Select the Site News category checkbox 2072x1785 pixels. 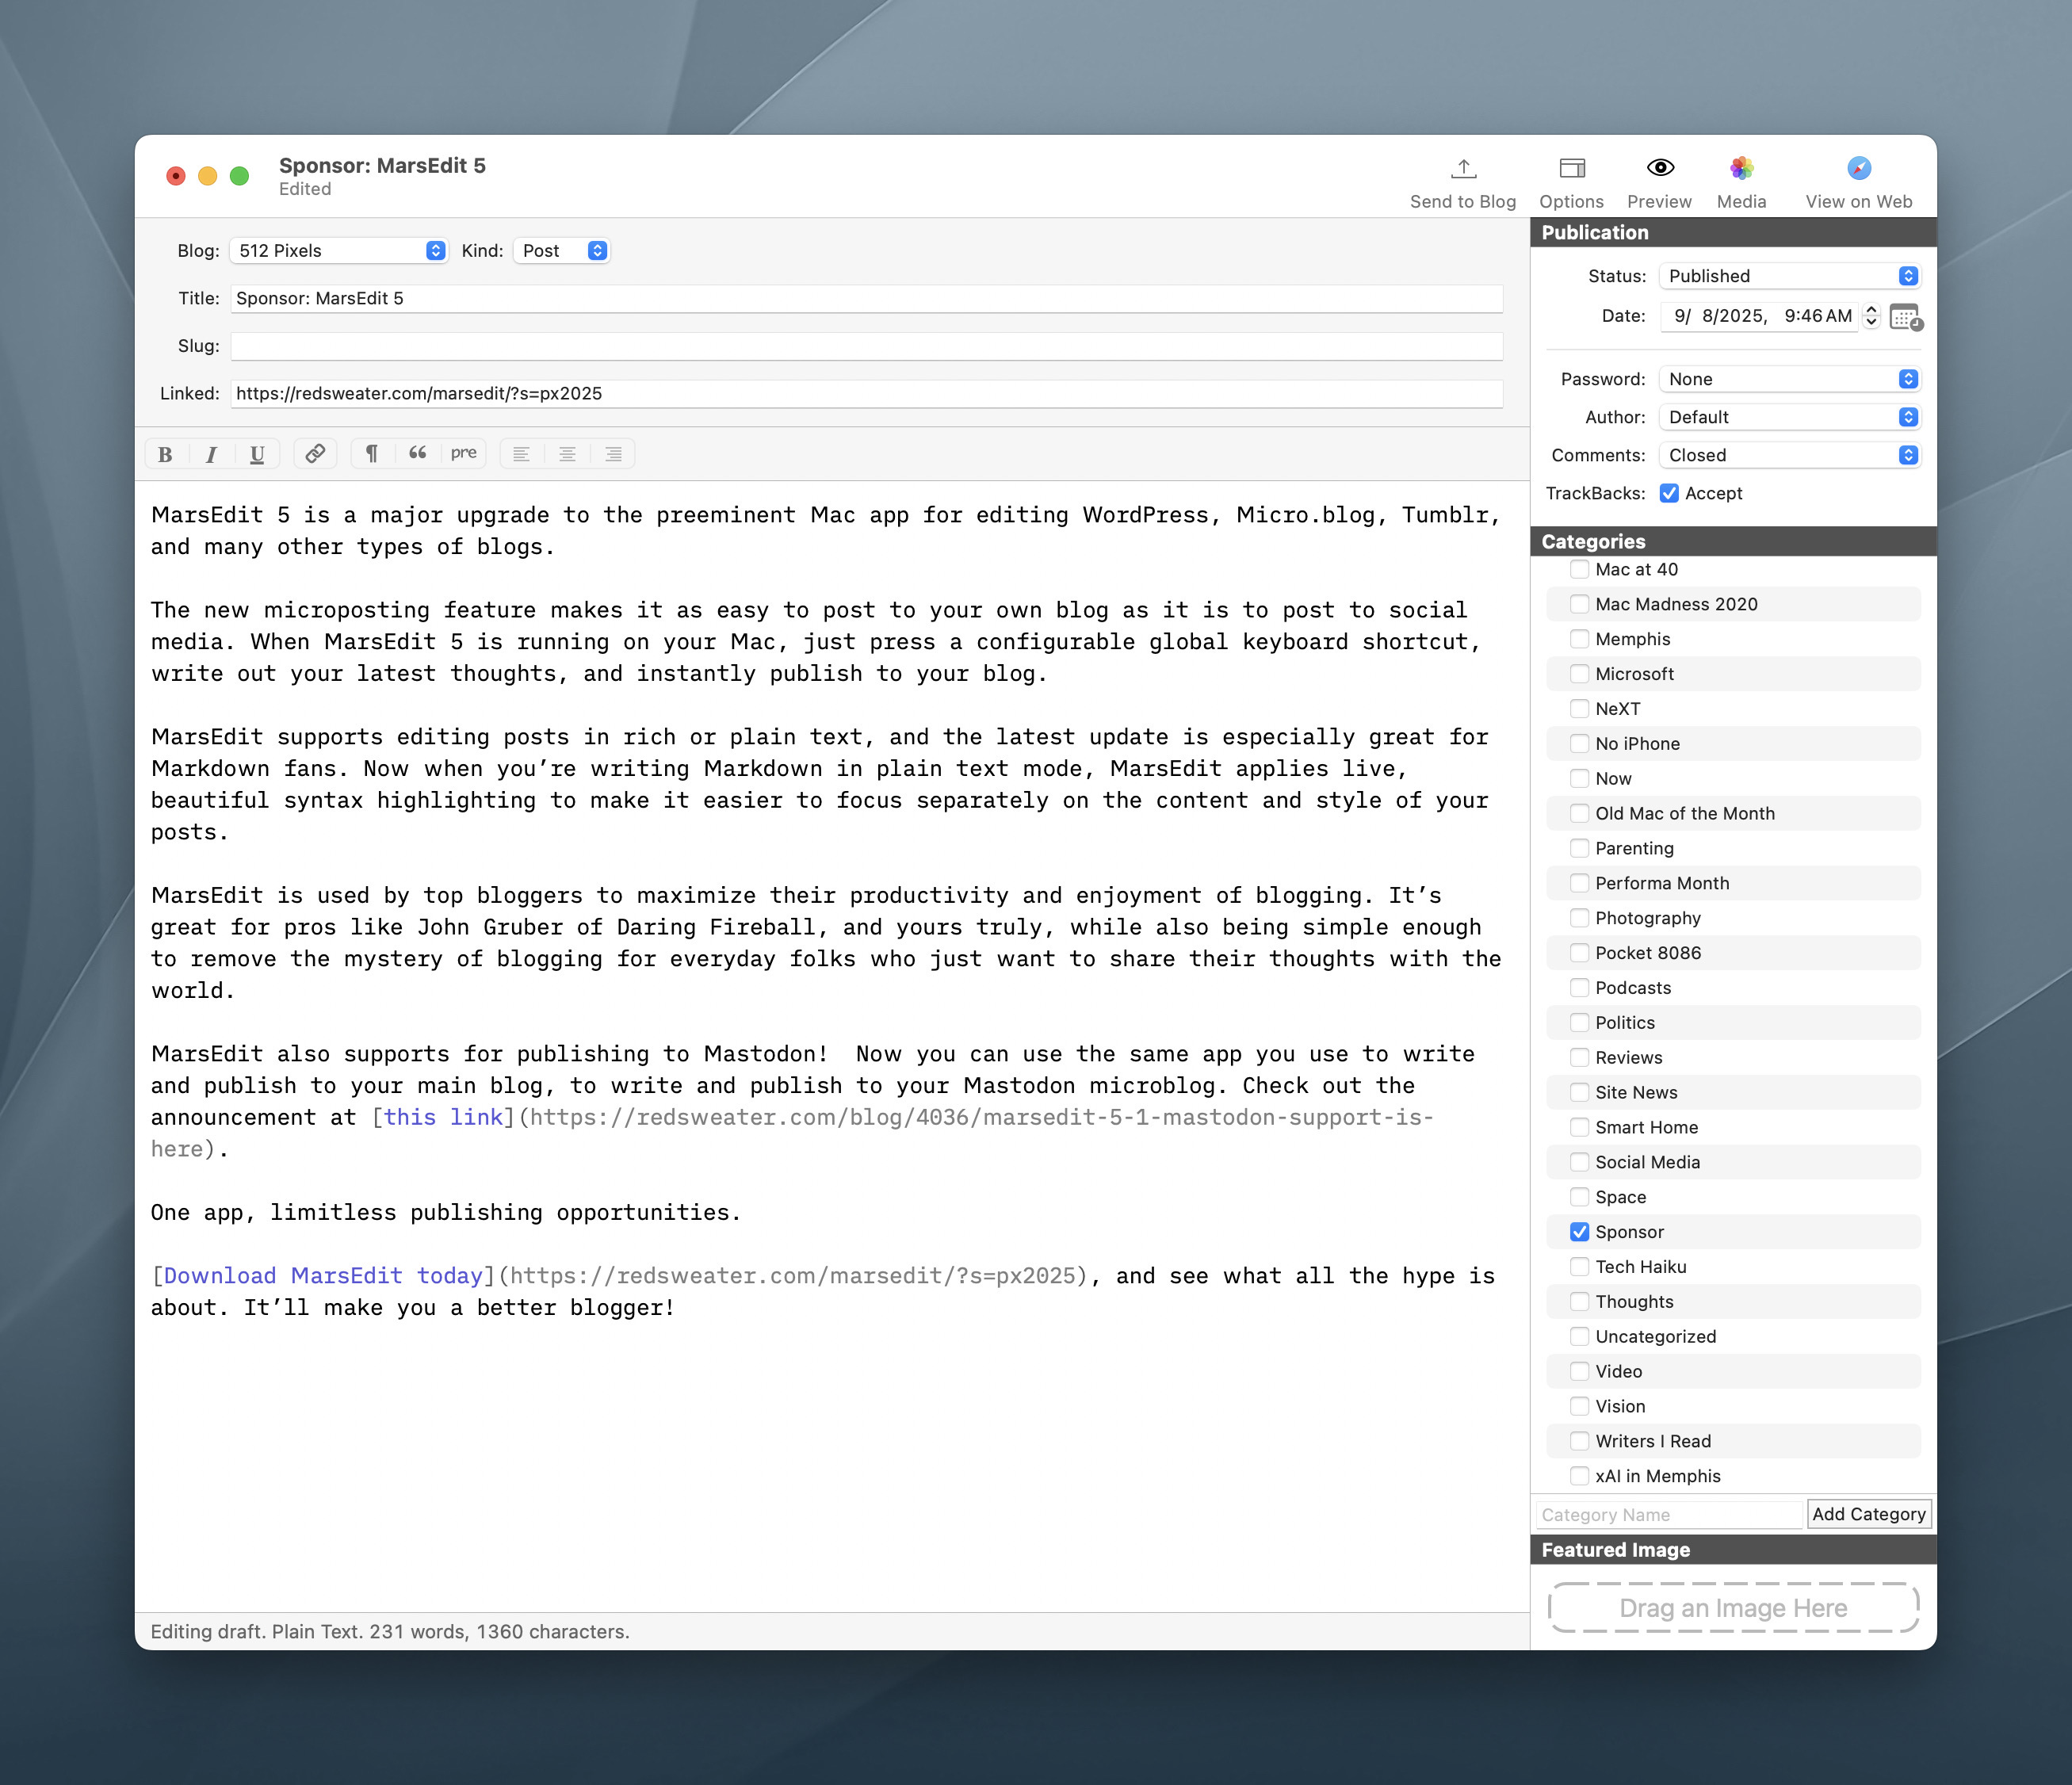(x=1580, y=1092)
